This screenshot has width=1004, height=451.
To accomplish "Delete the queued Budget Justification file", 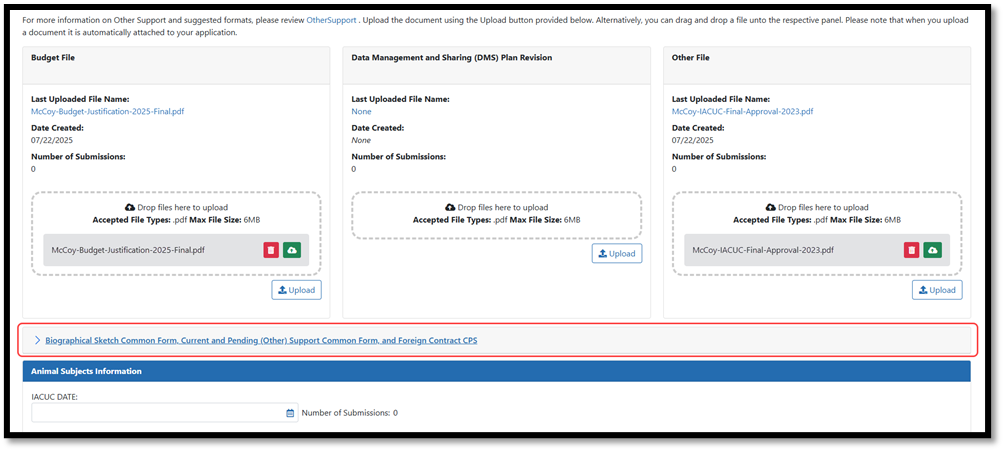I will point(271,250).
